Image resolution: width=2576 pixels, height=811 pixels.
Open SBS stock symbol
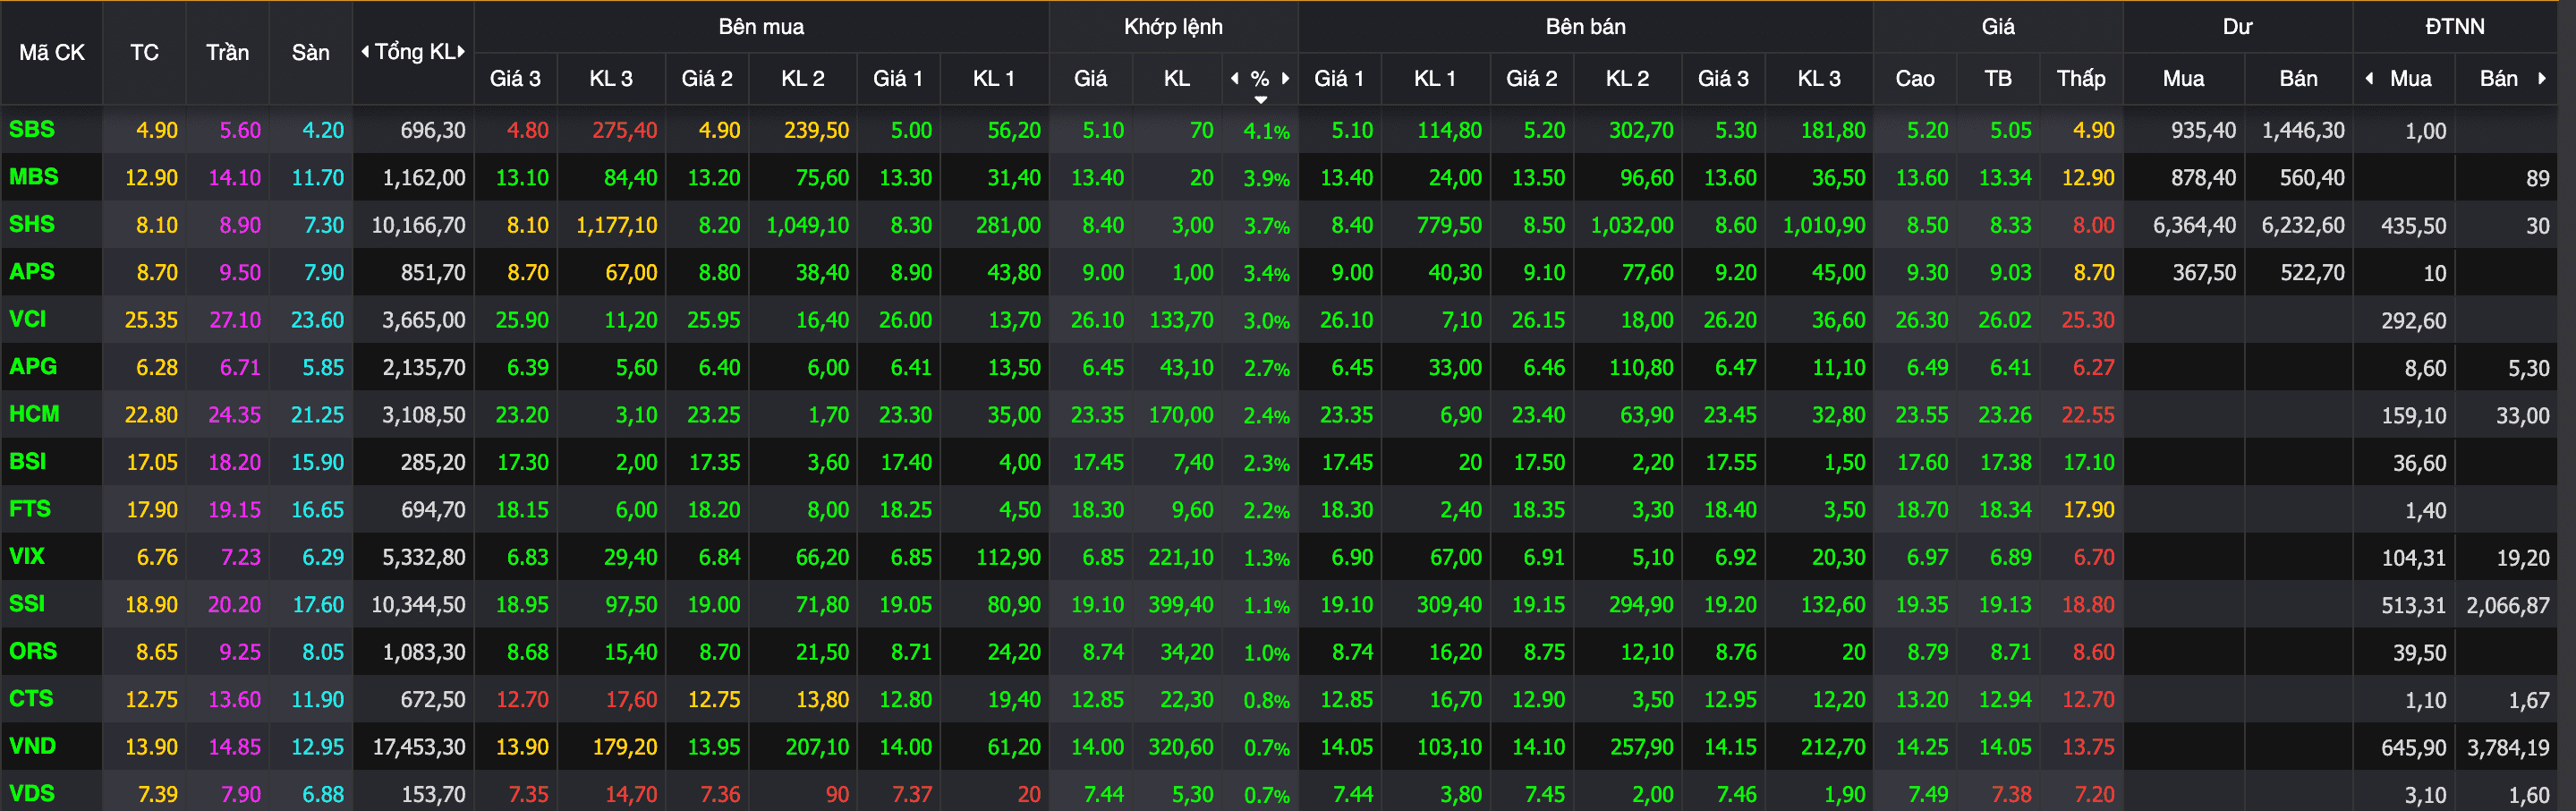pyautogui.click(x=32, y=129)
